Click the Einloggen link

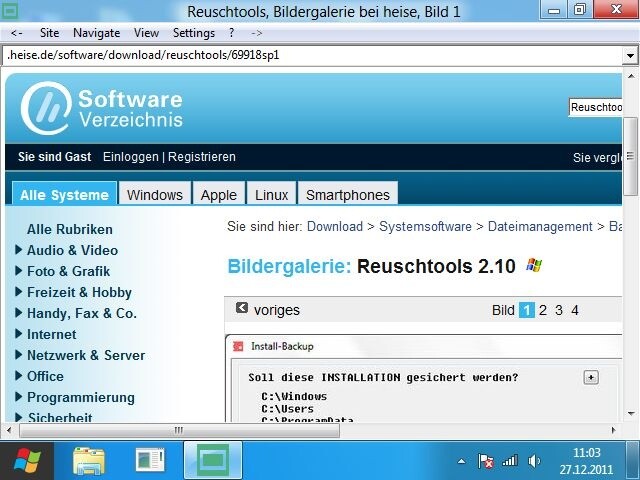[131, 157]
